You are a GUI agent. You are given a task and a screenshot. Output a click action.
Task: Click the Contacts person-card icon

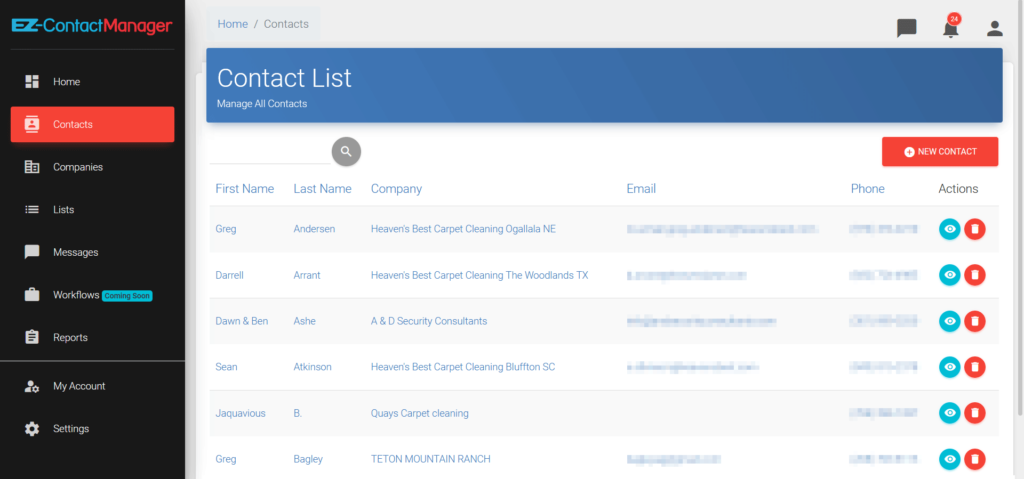point(32,124)
